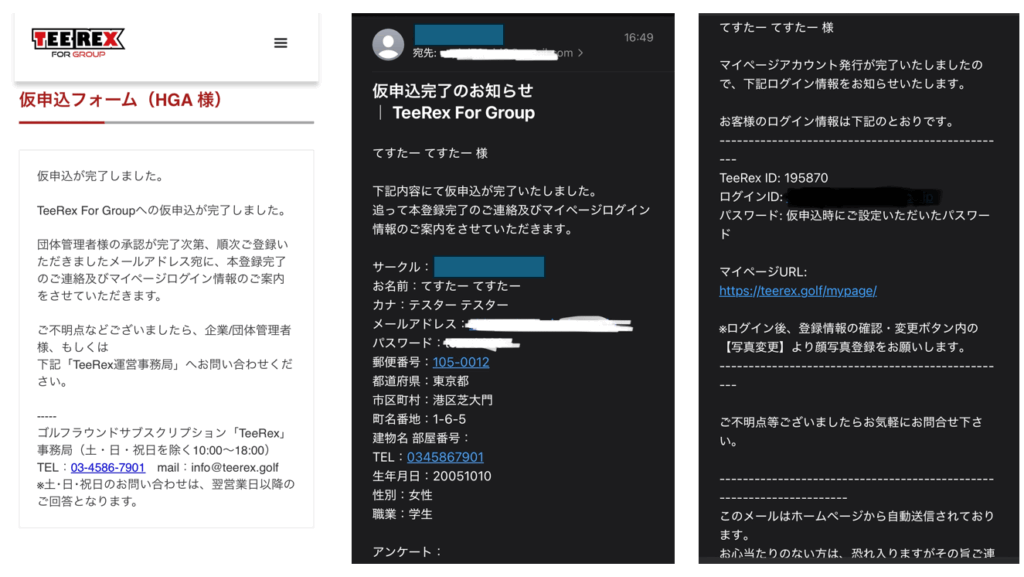The width and height of the screenshot is (1024, 577).
Task: Select the 町名番地：1-6-5 line
Action: (x=419, y=419)
